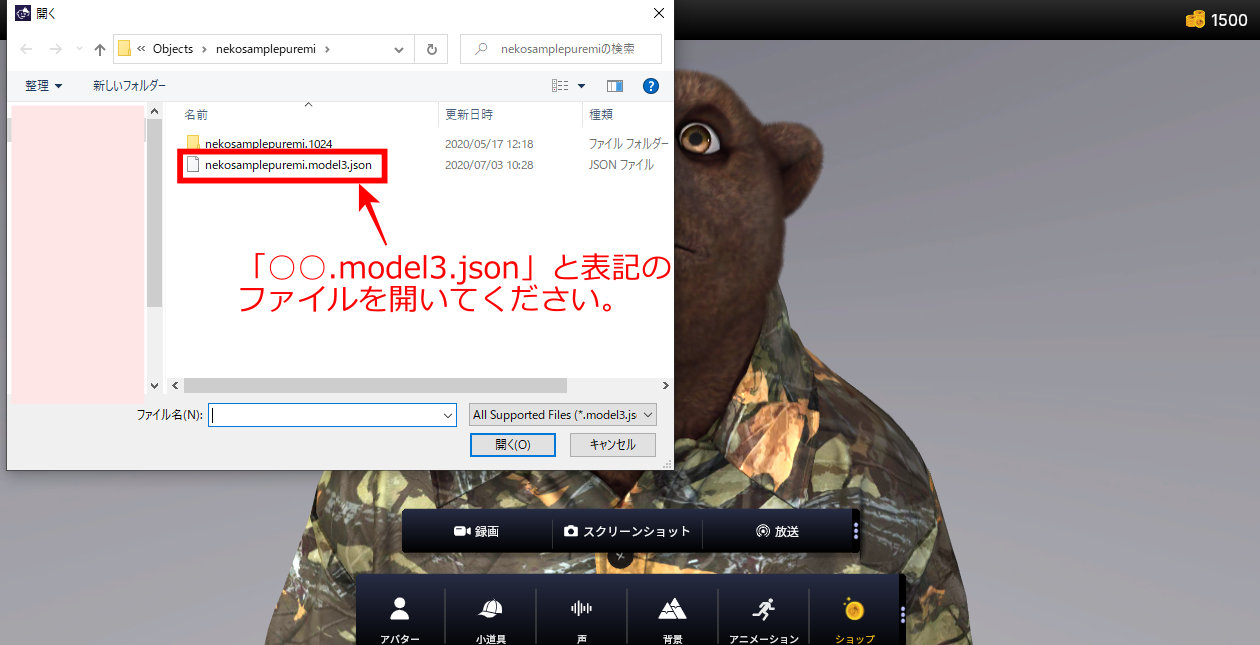Open the file type filter dropdown
The image size is (1260, 645).
563,414
